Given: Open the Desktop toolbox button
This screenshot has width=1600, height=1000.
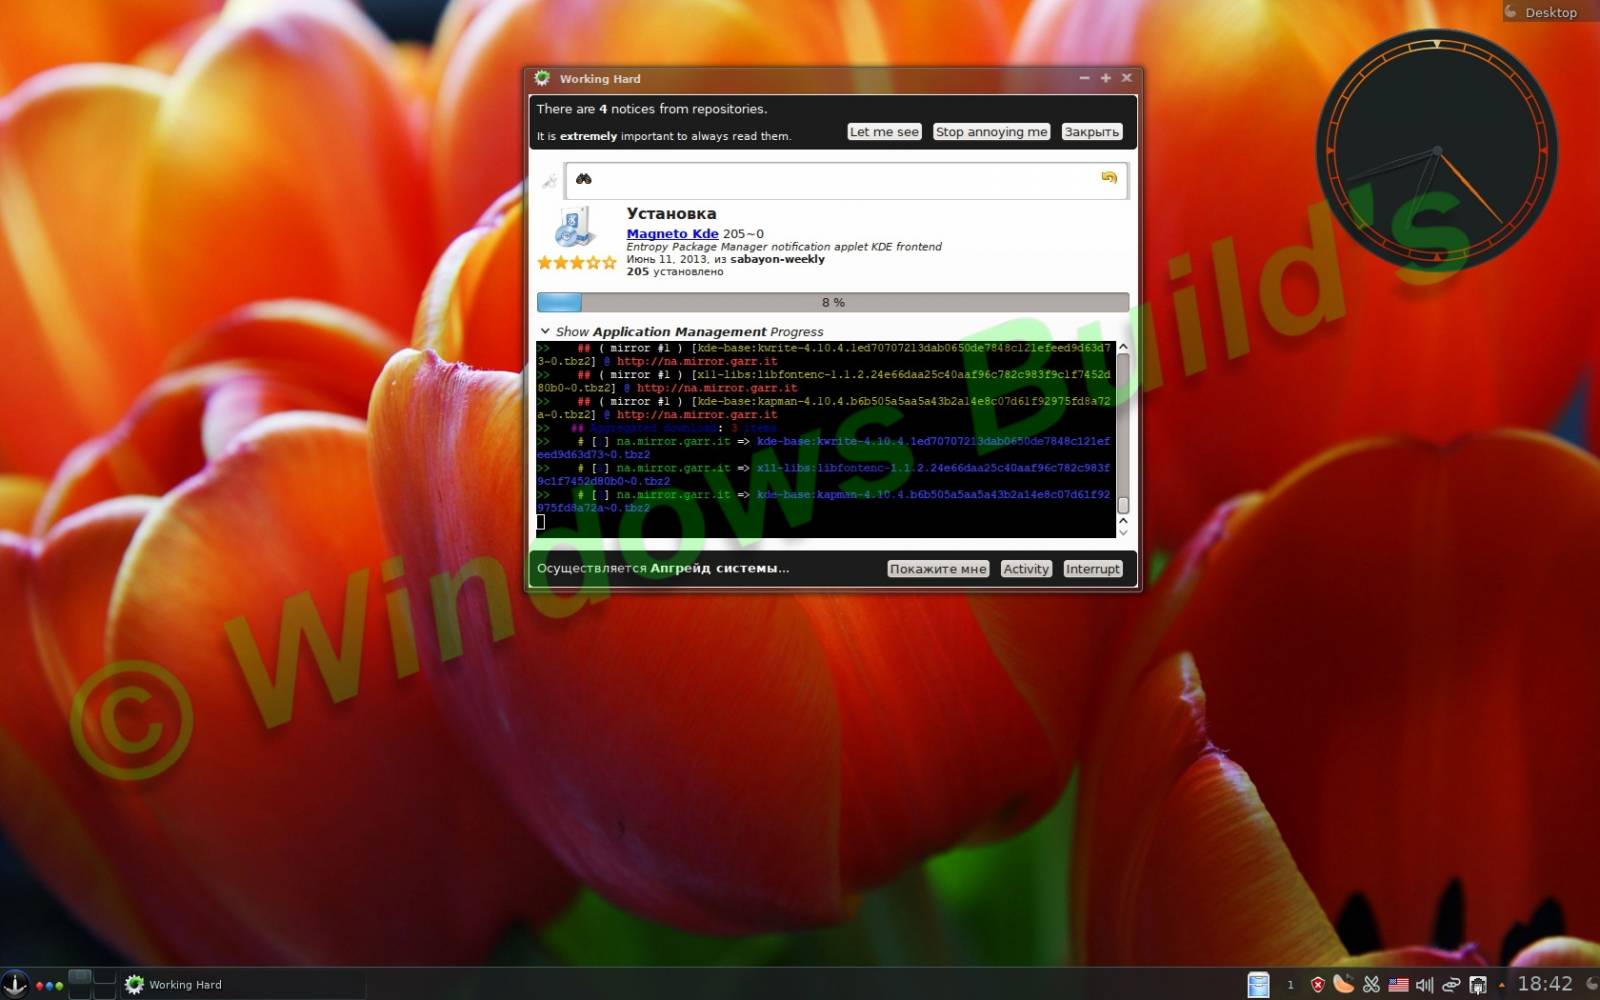Looking at the screenshot, I should [1550, 12].
